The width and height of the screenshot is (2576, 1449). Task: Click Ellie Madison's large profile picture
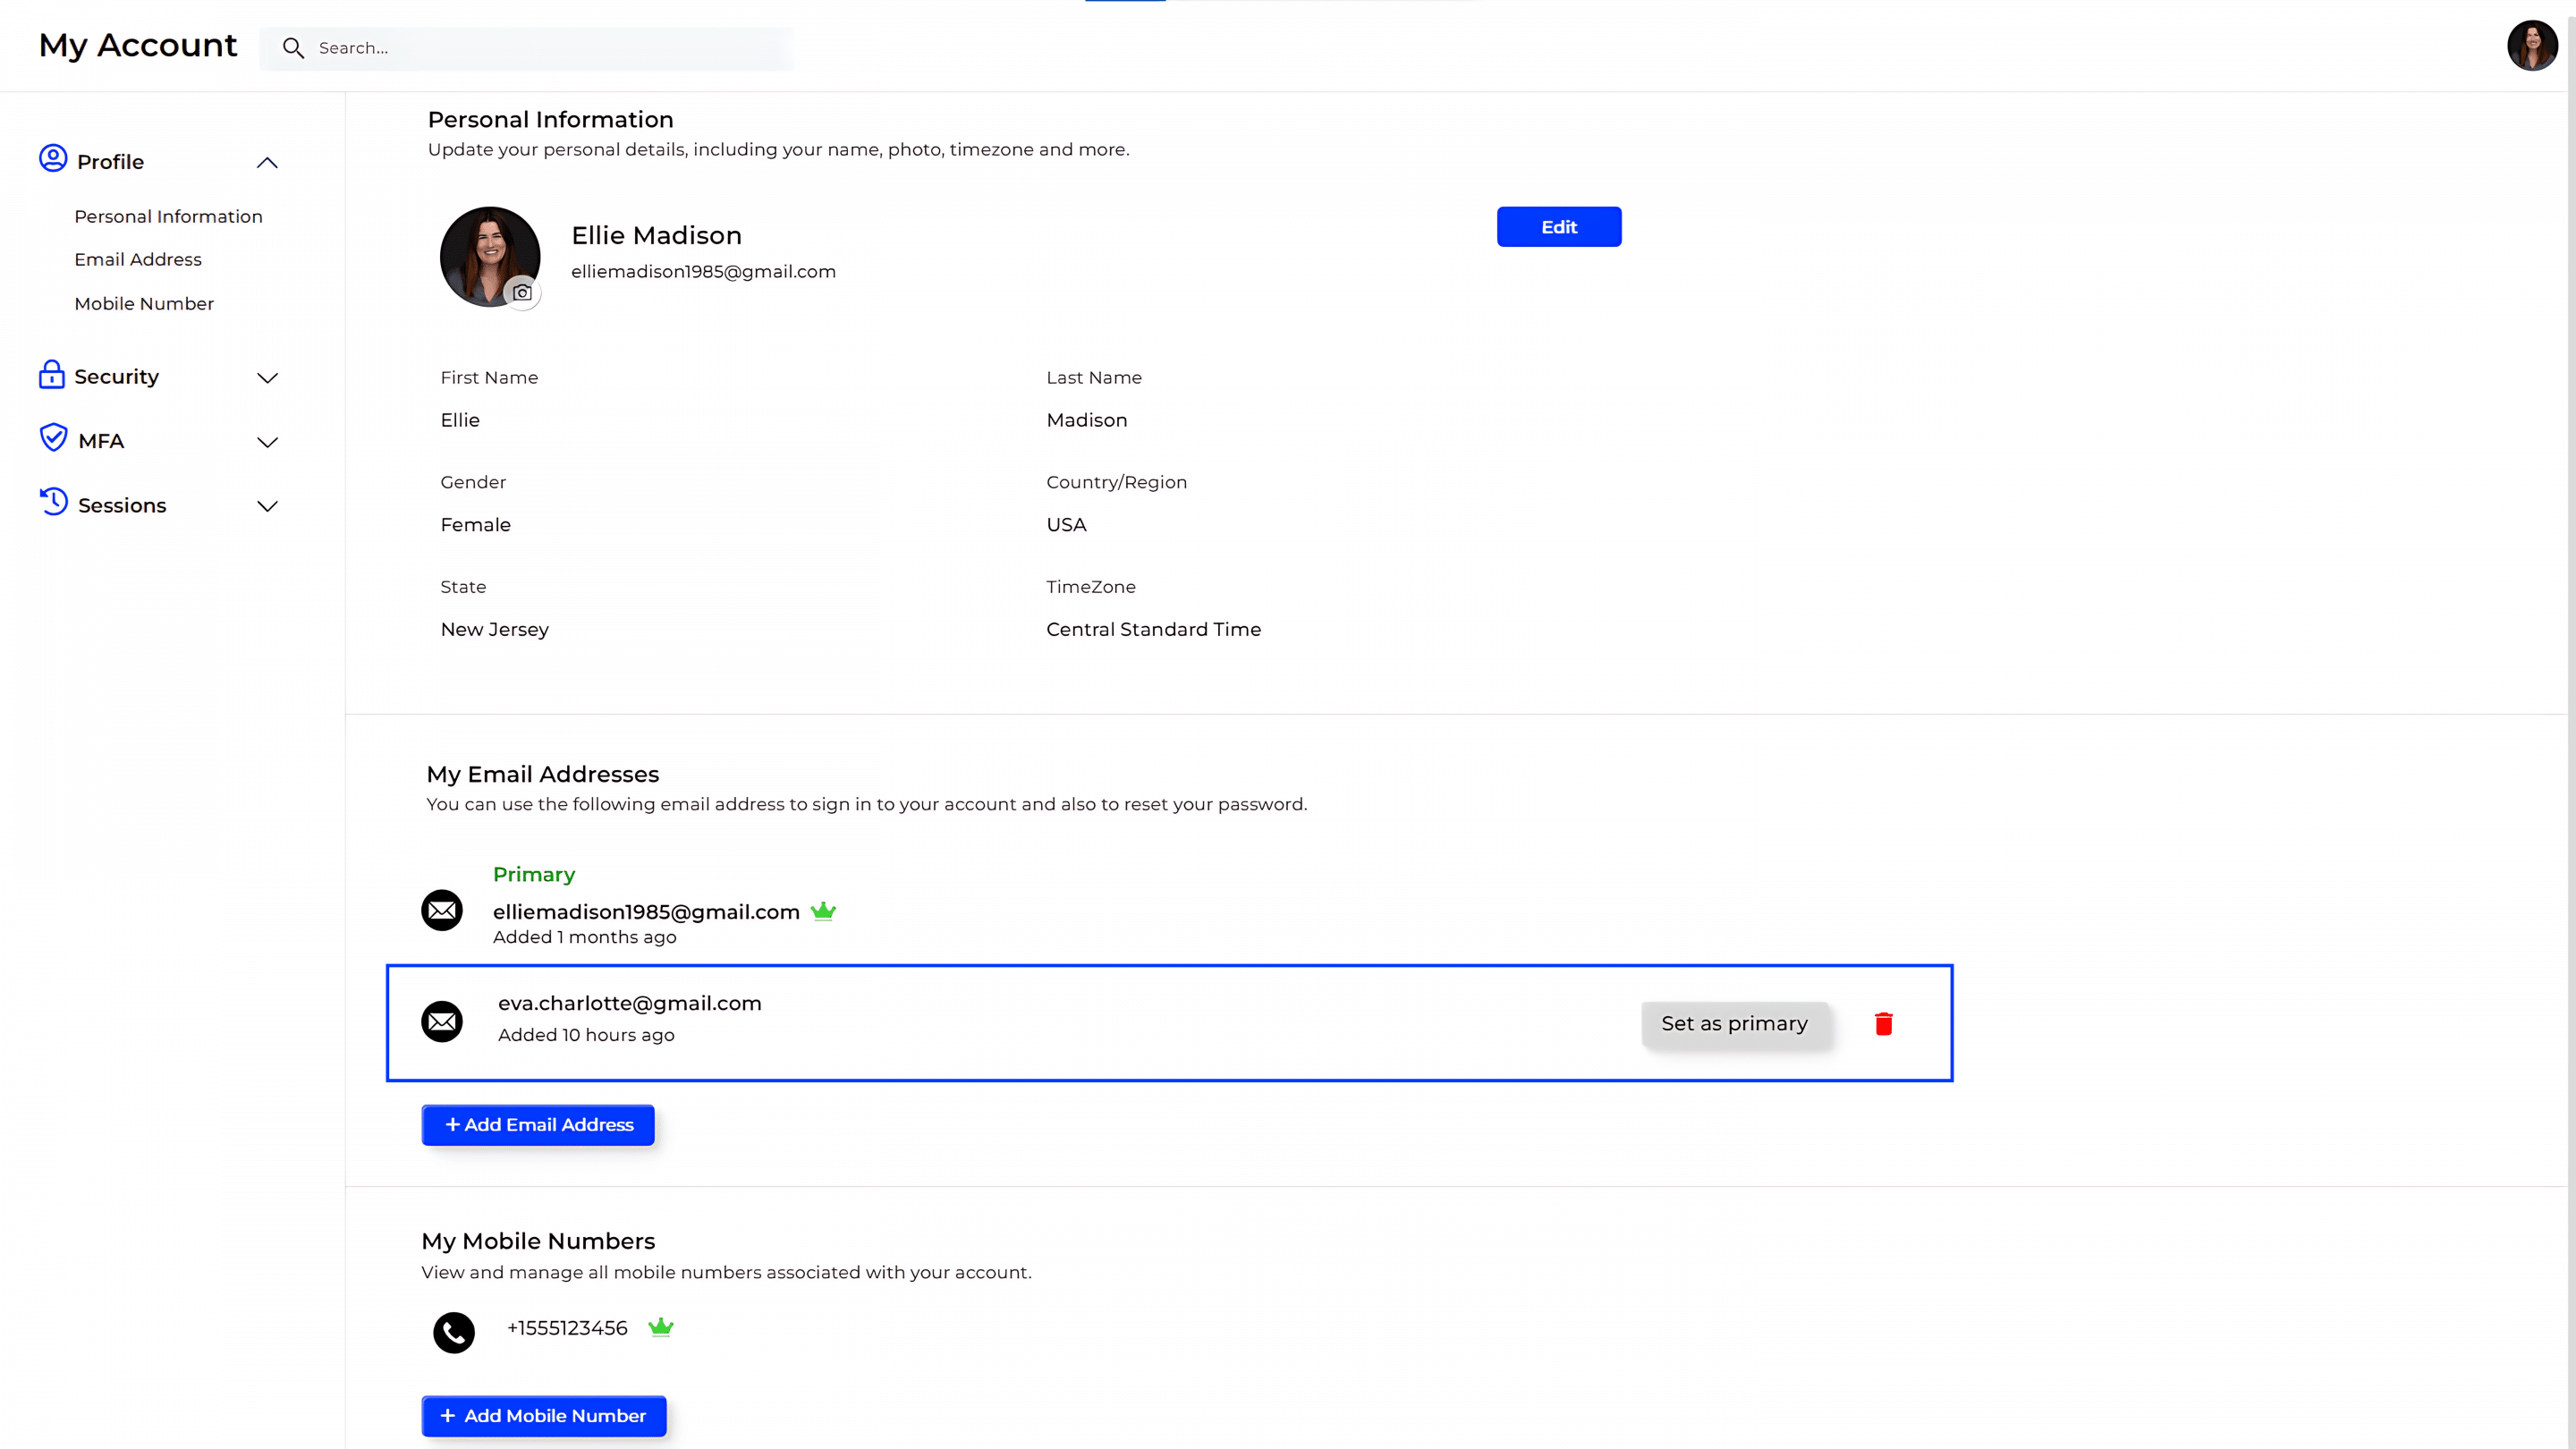tap(490, 257)
